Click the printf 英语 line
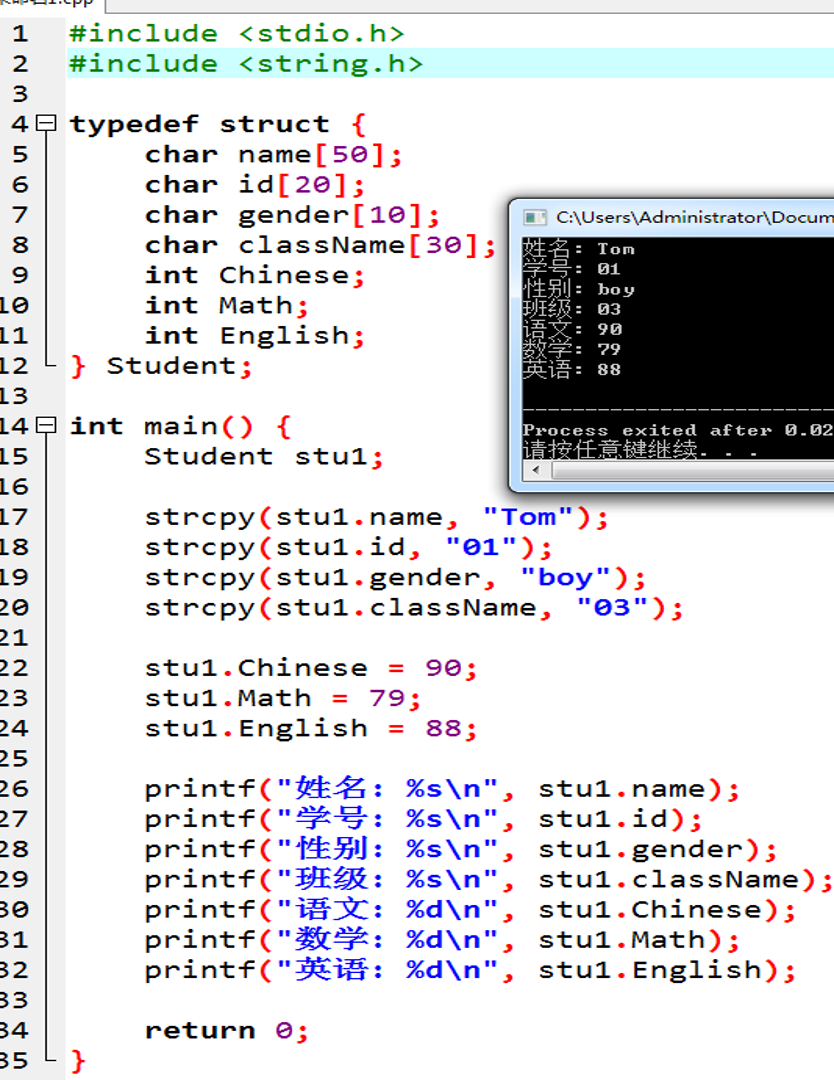The height and width of the screenshot is (1080, 834). [470, 970]
